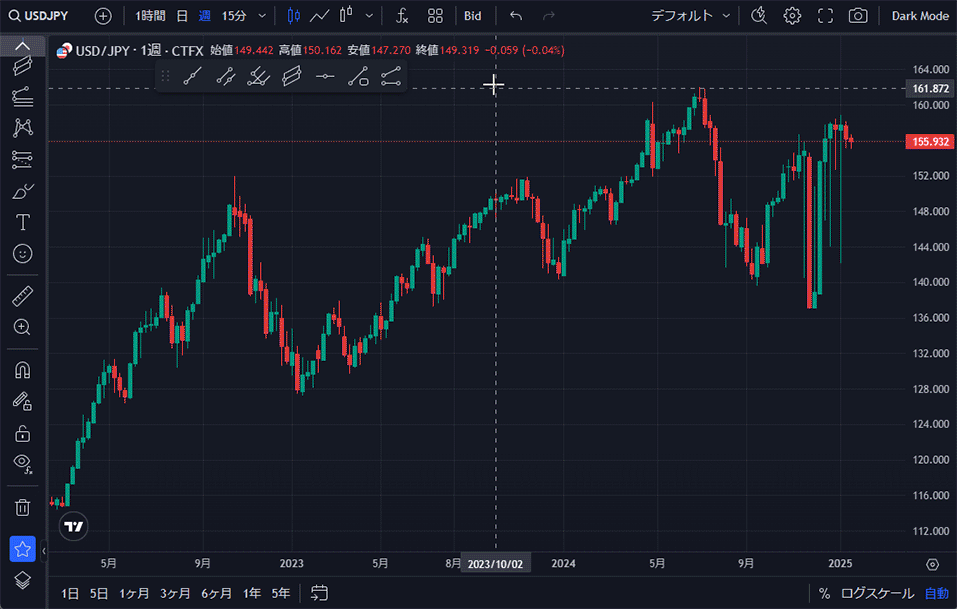957x609 pixels.
Task: Select the XABCD pattern tool
Action: pos(23,128)
